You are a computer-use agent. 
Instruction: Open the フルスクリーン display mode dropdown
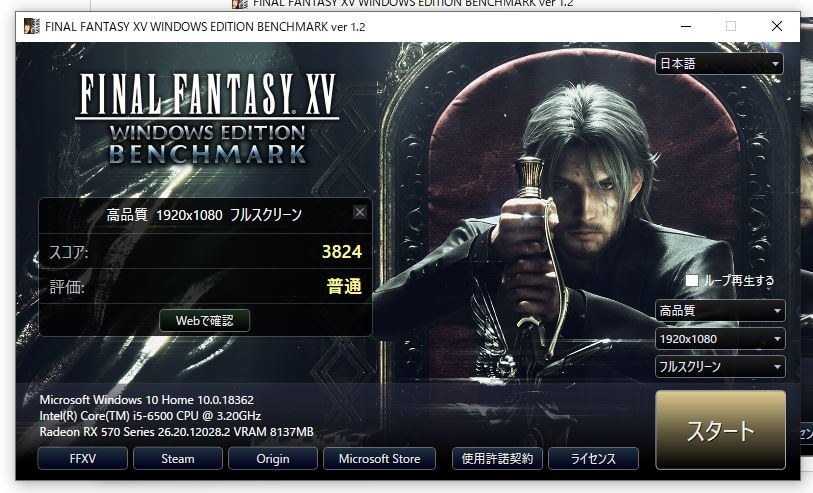tap(720, 367)
